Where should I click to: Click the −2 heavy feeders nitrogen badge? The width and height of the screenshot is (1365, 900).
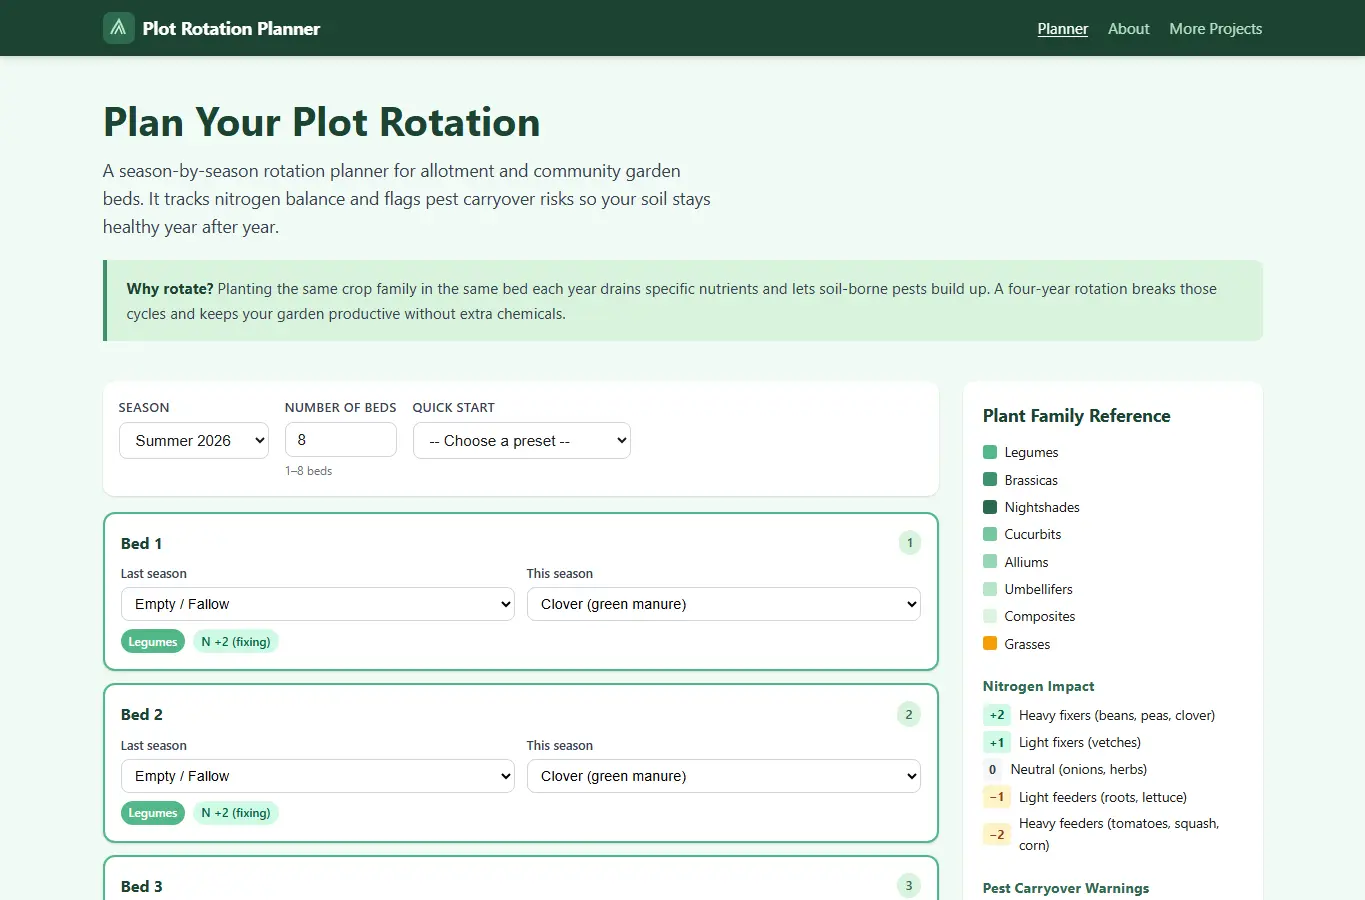pyautogui.click(x=997, y=834)
